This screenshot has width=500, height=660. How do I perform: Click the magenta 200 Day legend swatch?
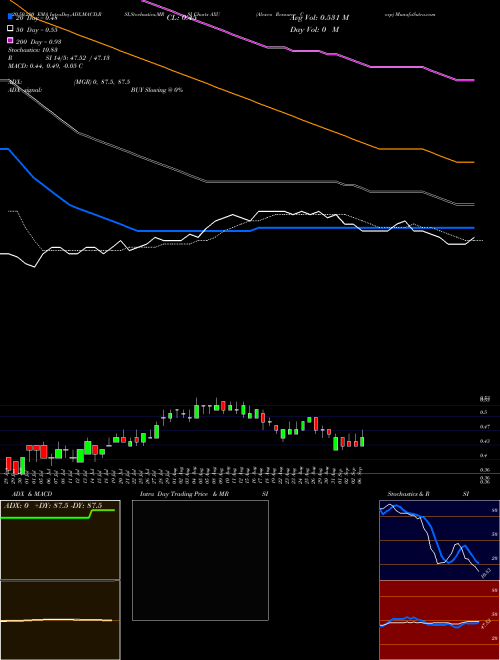10,40
